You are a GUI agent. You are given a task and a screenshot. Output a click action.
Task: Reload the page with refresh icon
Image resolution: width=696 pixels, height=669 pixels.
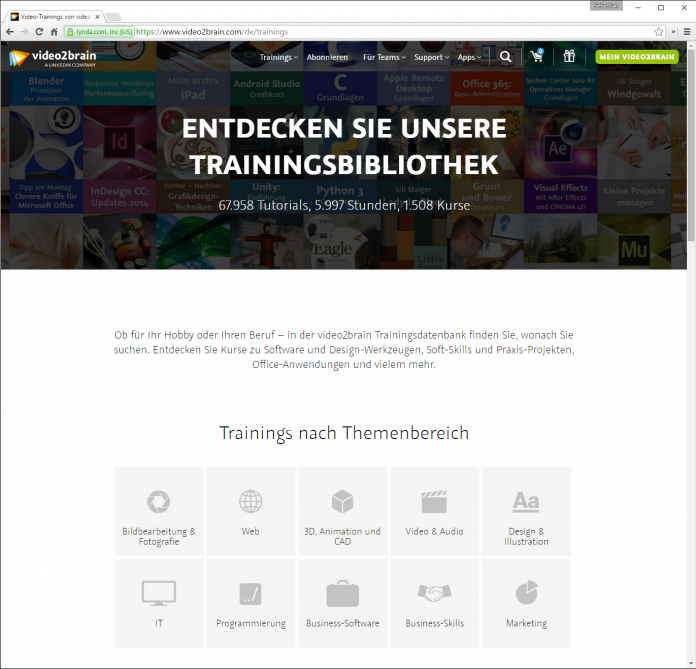(39, 32)
